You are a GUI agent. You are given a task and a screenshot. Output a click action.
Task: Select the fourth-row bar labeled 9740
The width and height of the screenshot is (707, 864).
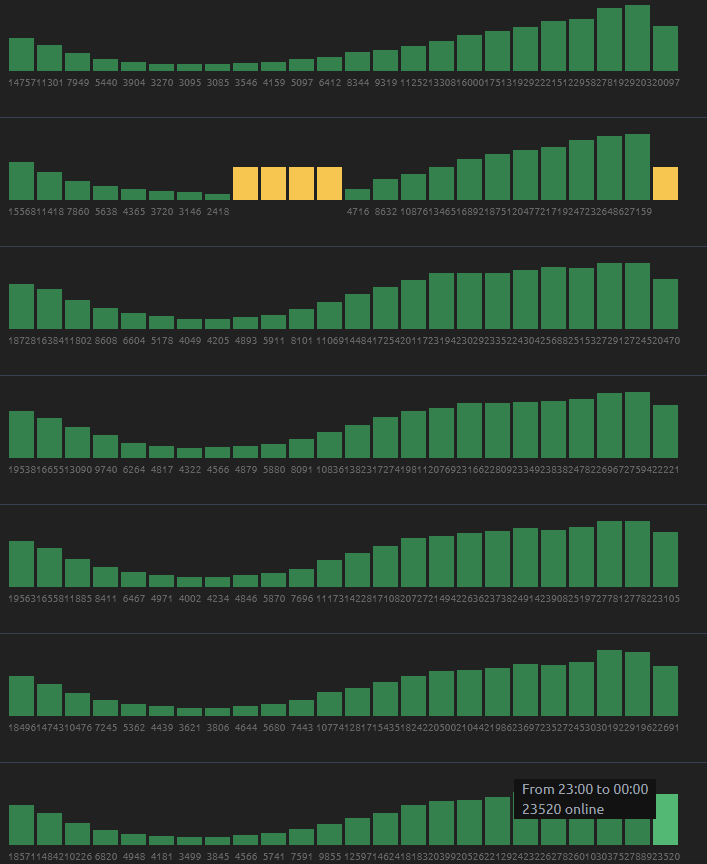coord(105,446)
